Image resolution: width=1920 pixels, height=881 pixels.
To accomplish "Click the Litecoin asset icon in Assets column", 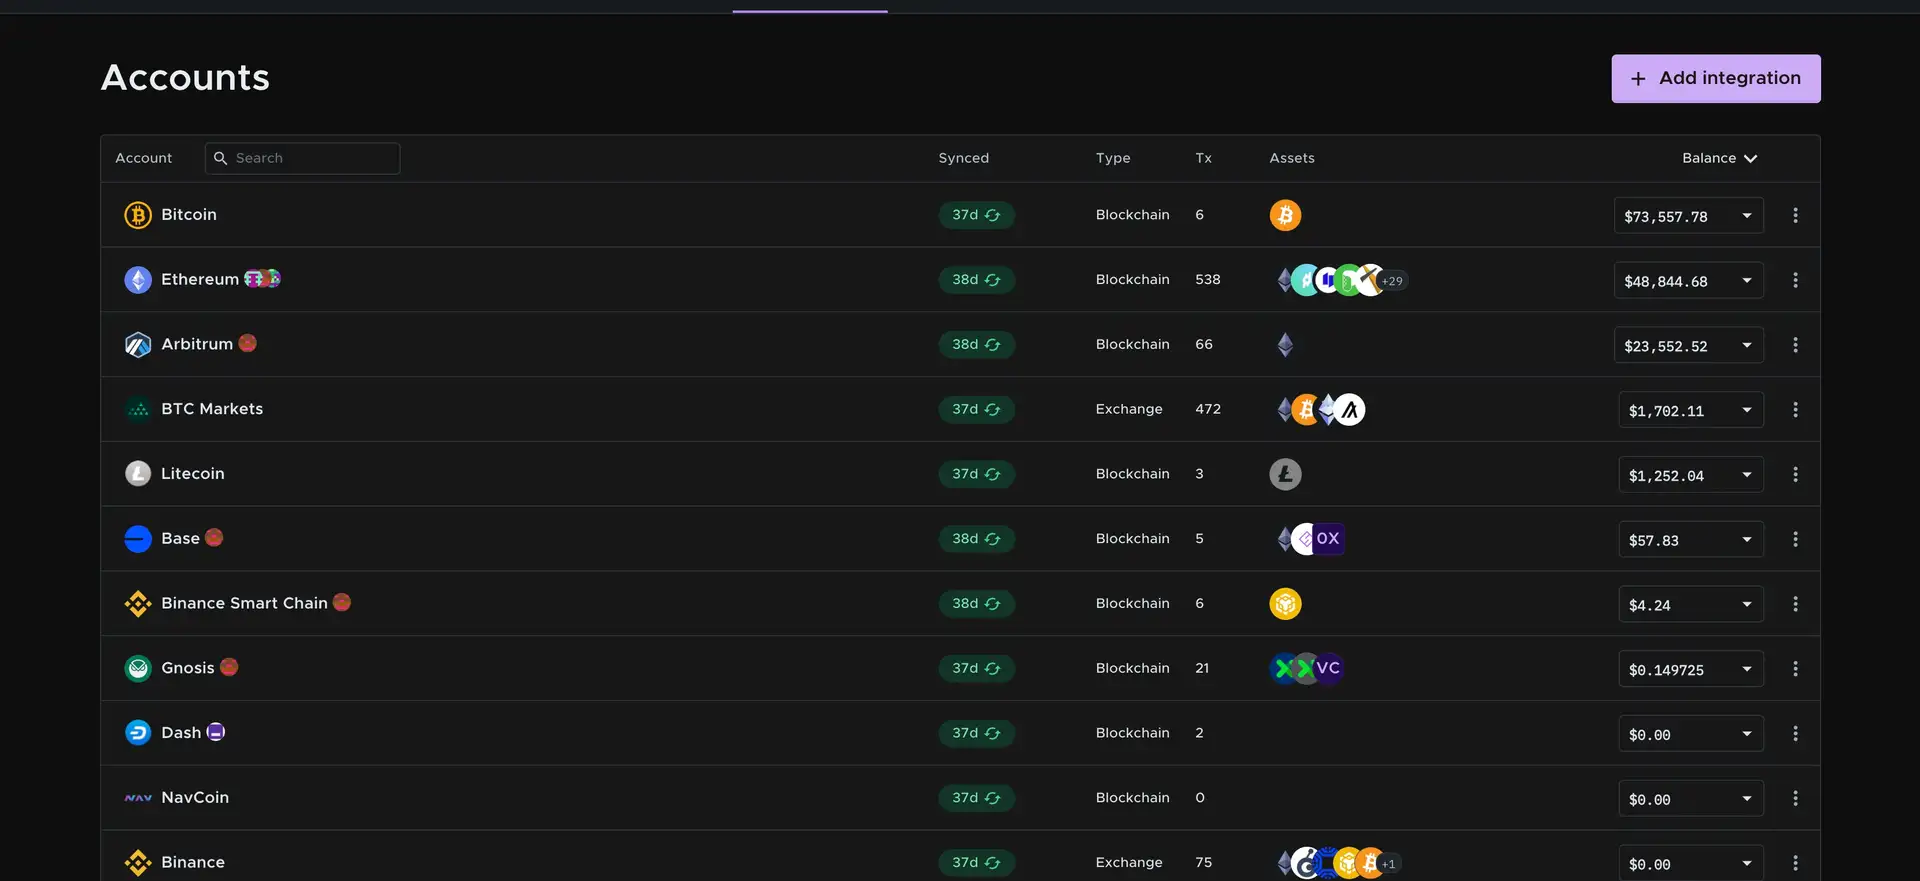I will [1285, 474].
